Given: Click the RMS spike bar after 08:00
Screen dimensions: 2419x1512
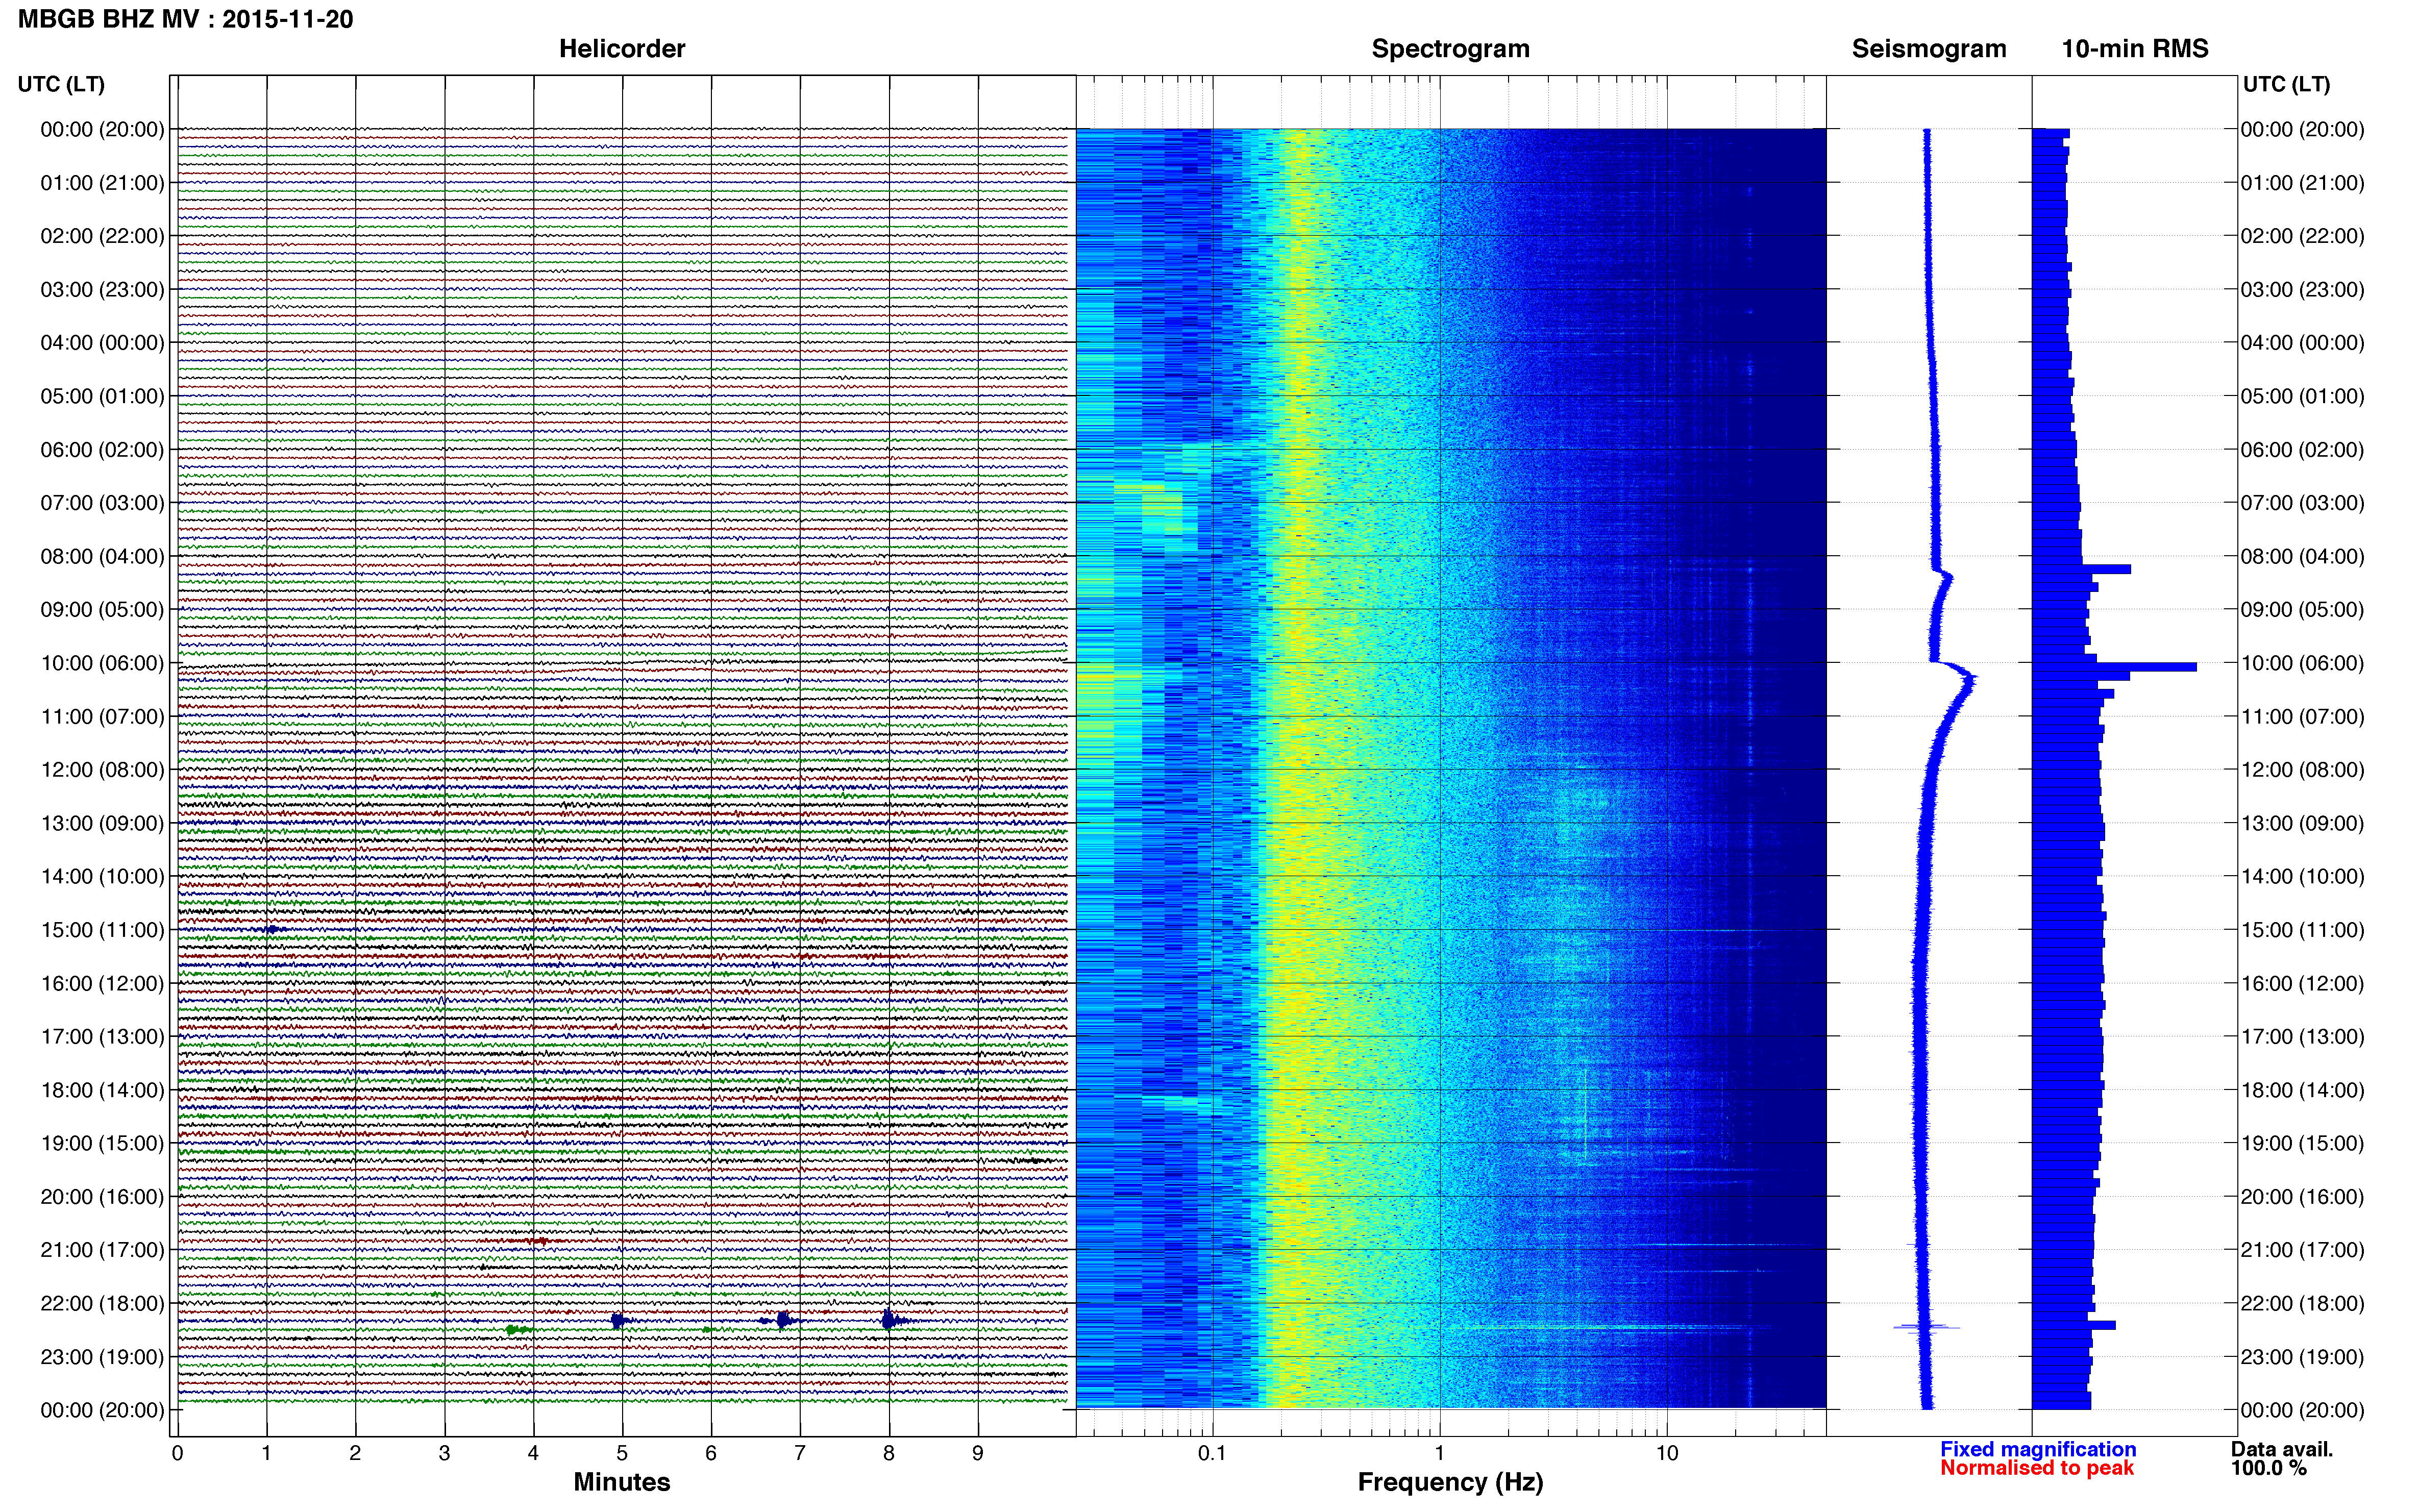Looking at the screenshot, I should [2081, 569].
